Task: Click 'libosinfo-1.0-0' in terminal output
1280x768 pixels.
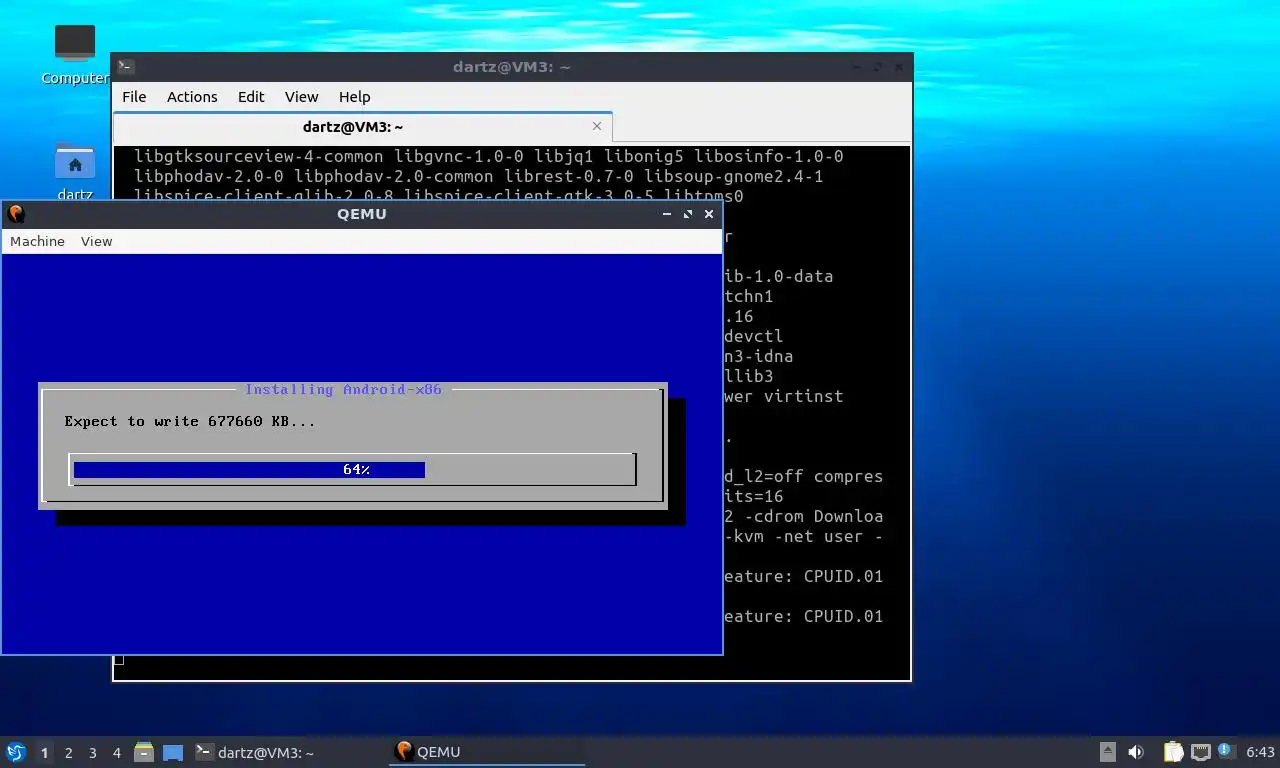Action: pyautogui.click(x=768, y=156)
